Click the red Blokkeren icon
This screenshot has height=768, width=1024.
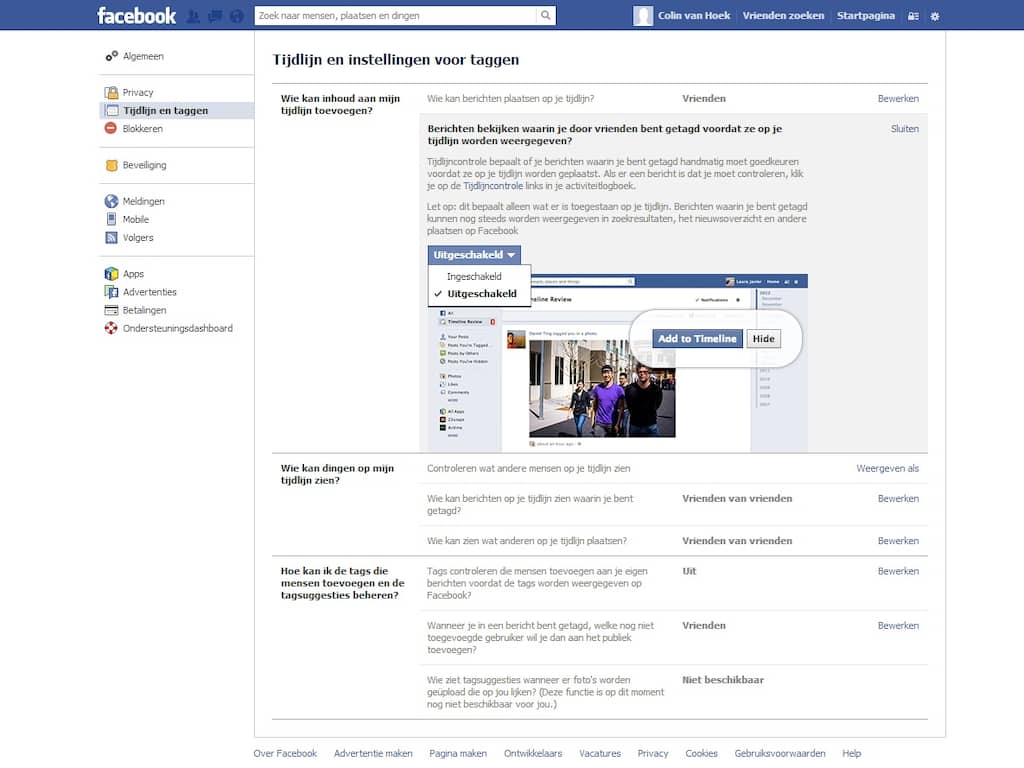111,128
